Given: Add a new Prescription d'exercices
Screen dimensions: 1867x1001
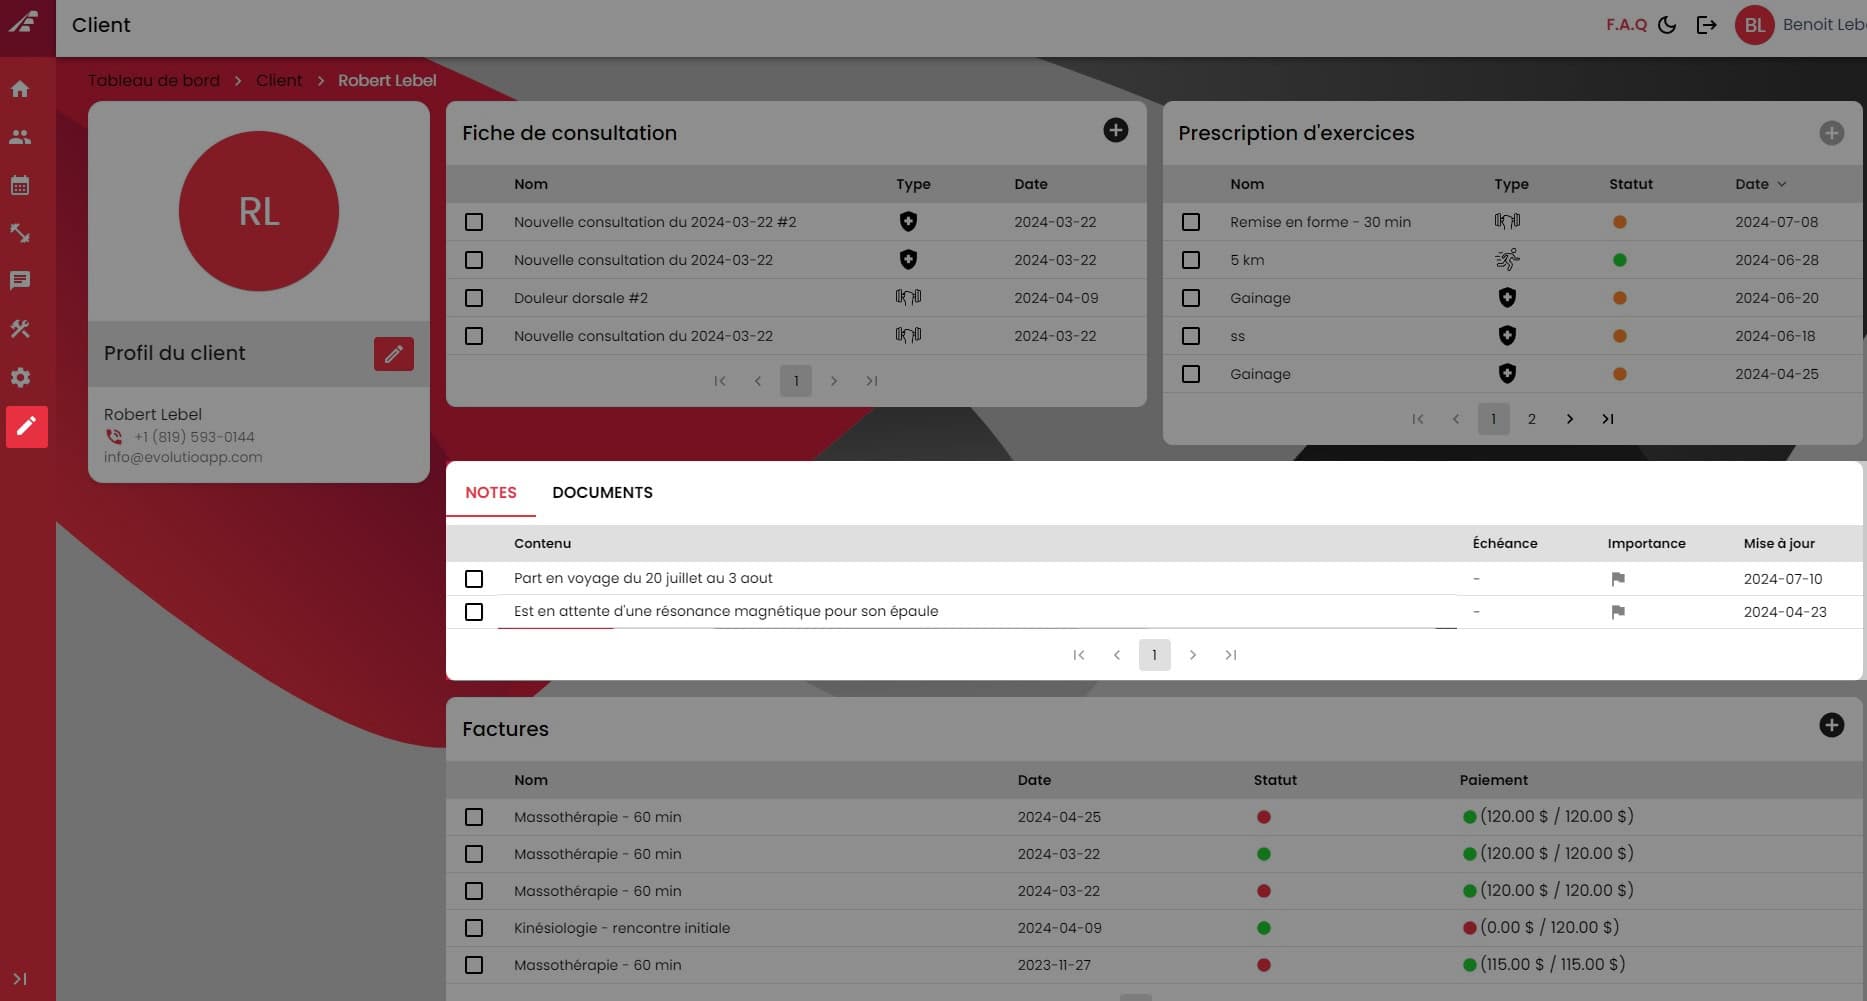Looking at the screenshot, I should pyautogui.click(x=1831, y=133).
